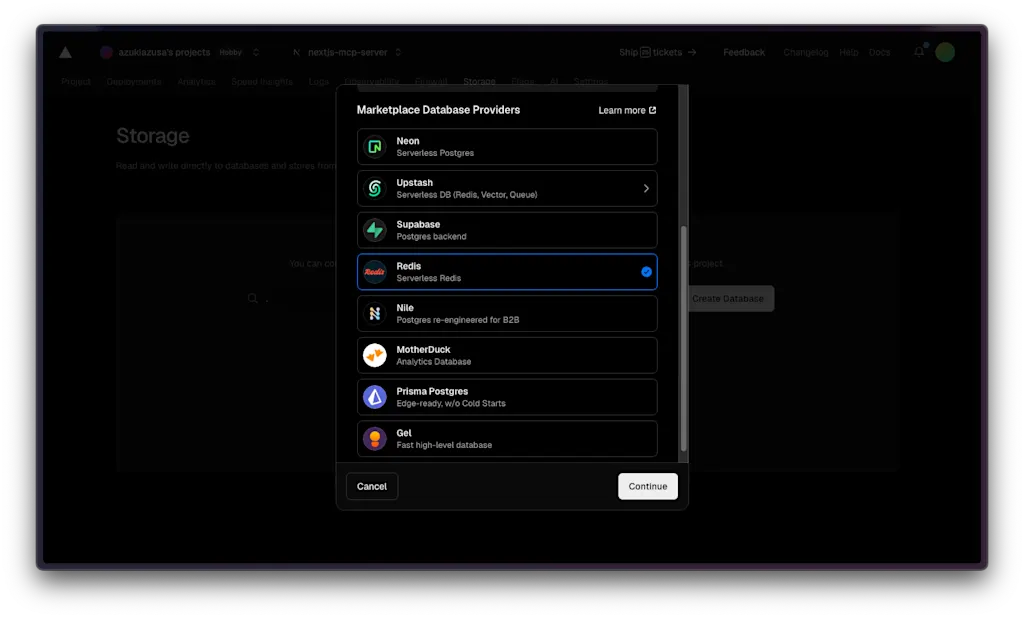This screenshot has height=618, width=1024.
Task: Open the Speed Insights tab
Action: [x=262, y=82]
